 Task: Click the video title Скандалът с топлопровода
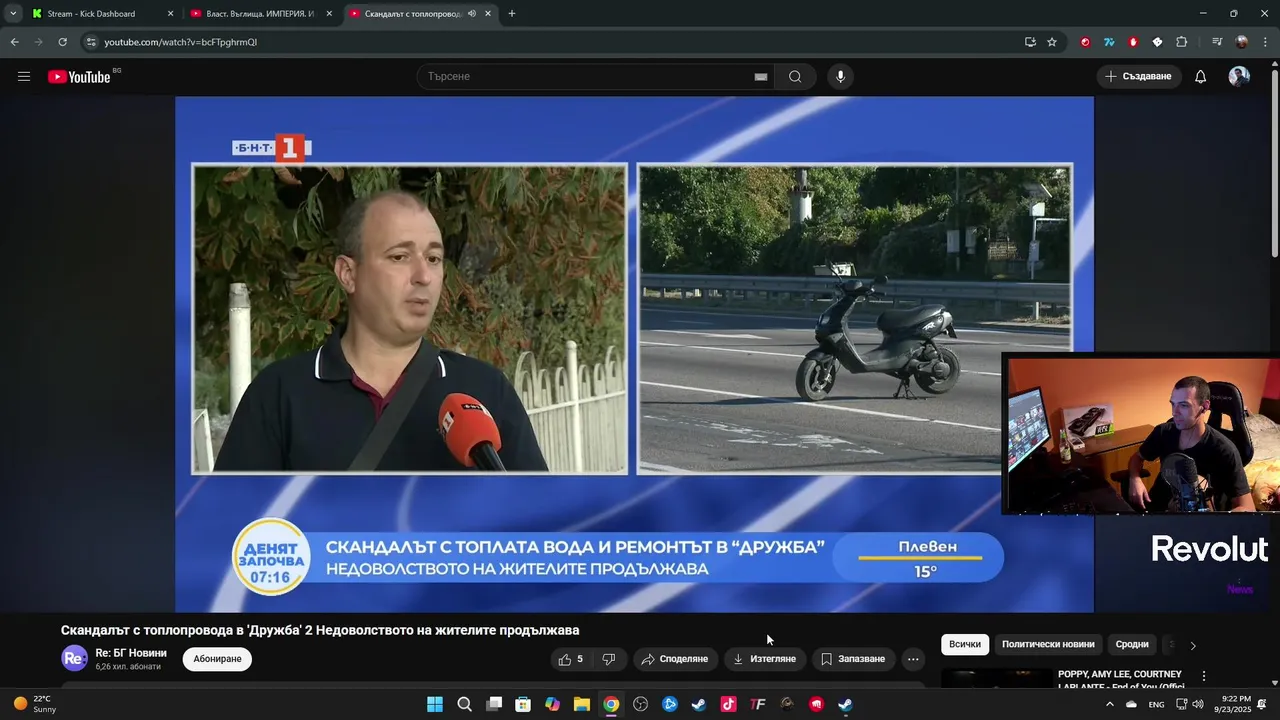[x=320, y=631]
